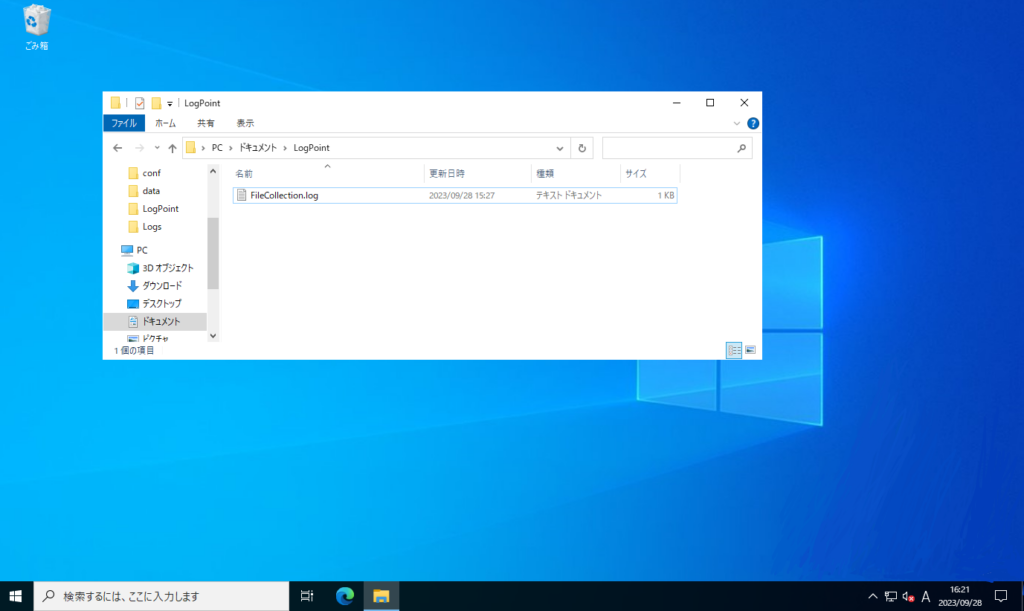Expand the ribbon using the chevron
This screenshot has width=1024, height=611.
tap(737, 123)
